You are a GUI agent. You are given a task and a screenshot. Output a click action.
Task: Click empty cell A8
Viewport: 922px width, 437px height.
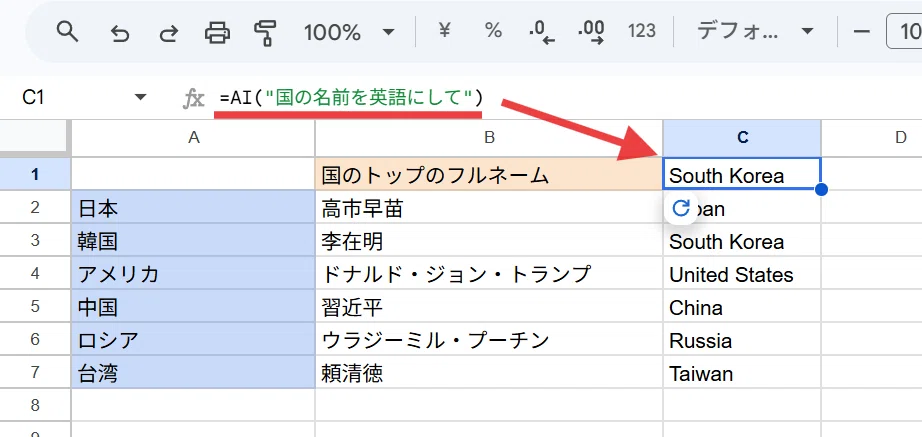193,405
